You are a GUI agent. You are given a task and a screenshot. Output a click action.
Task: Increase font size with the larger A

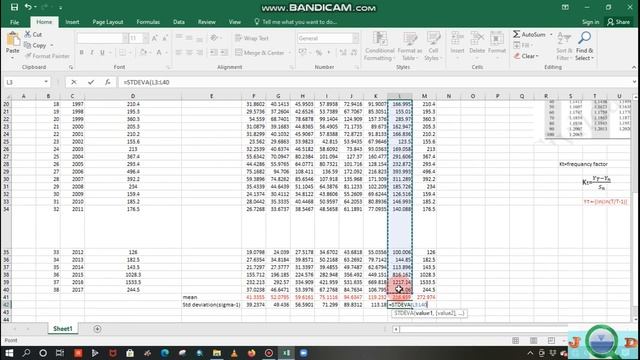tap(155, 38)
